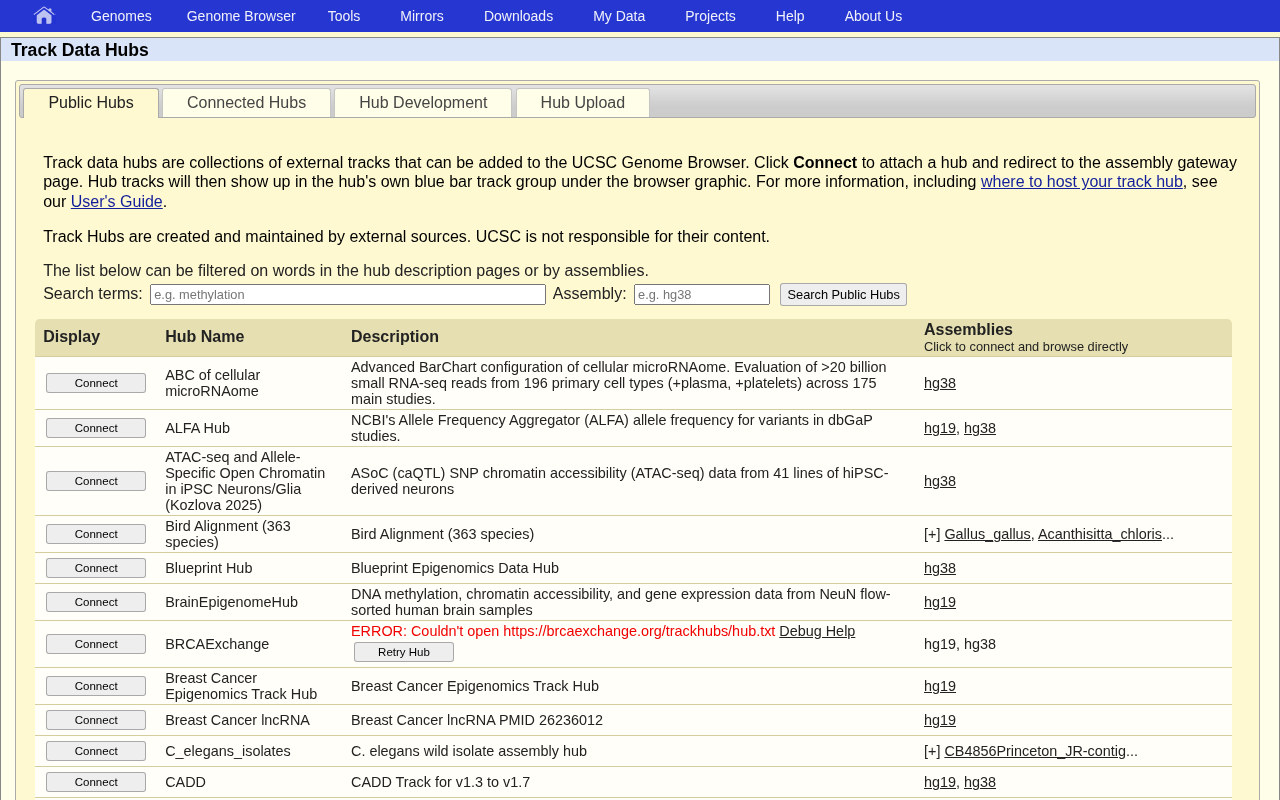Open the Projects menu
Screen dimensions: 1280x800
pos(710,16)
